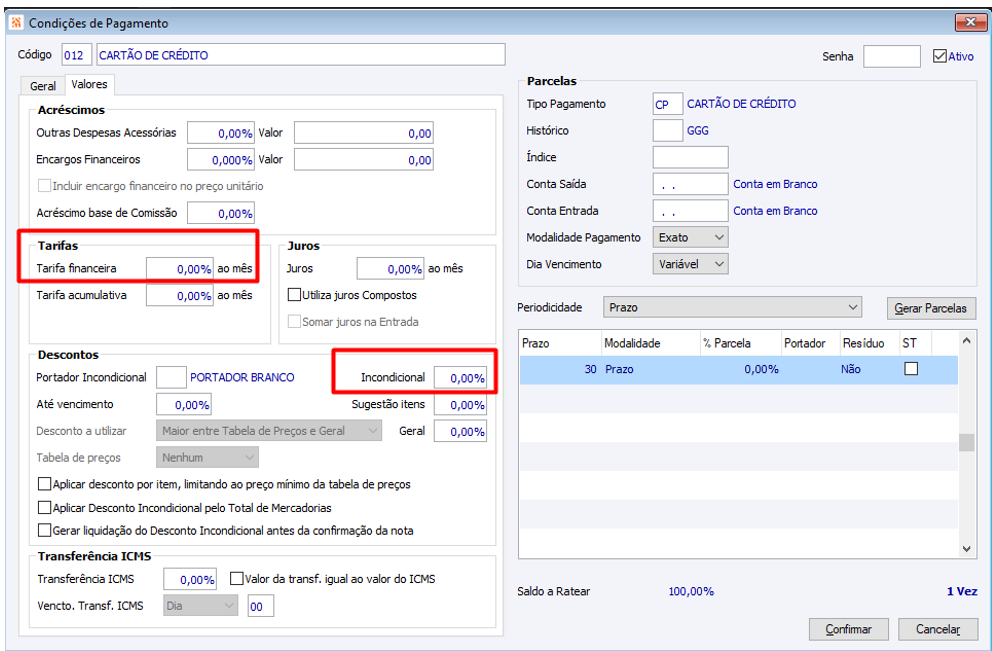Toggle the Ativo checkbox
This screenshot has width=992, height=651.
point(939,56)
